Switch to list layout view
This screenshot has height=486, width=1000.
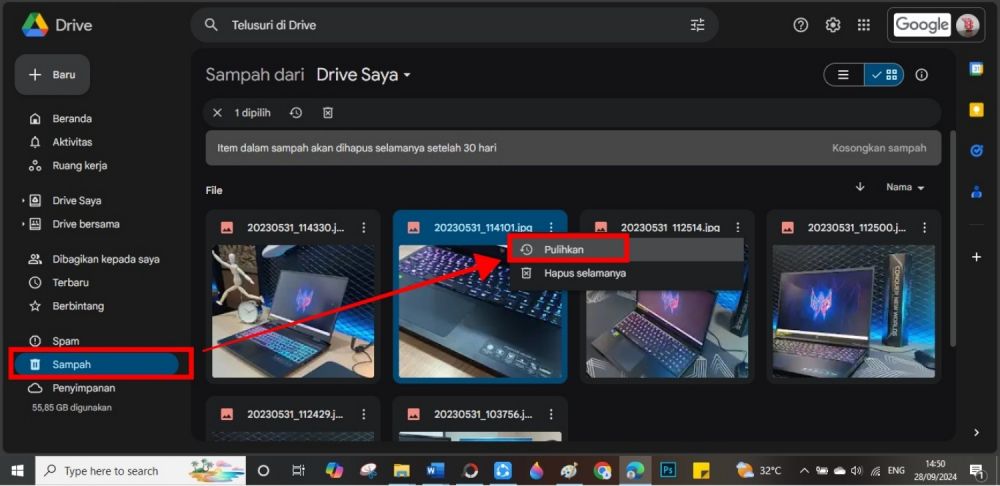844,75
